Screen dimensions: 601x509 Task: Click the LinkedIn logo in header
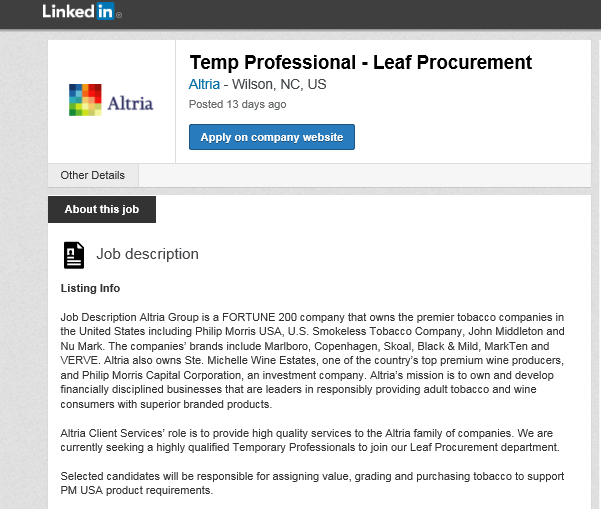(x=81, y=12)
